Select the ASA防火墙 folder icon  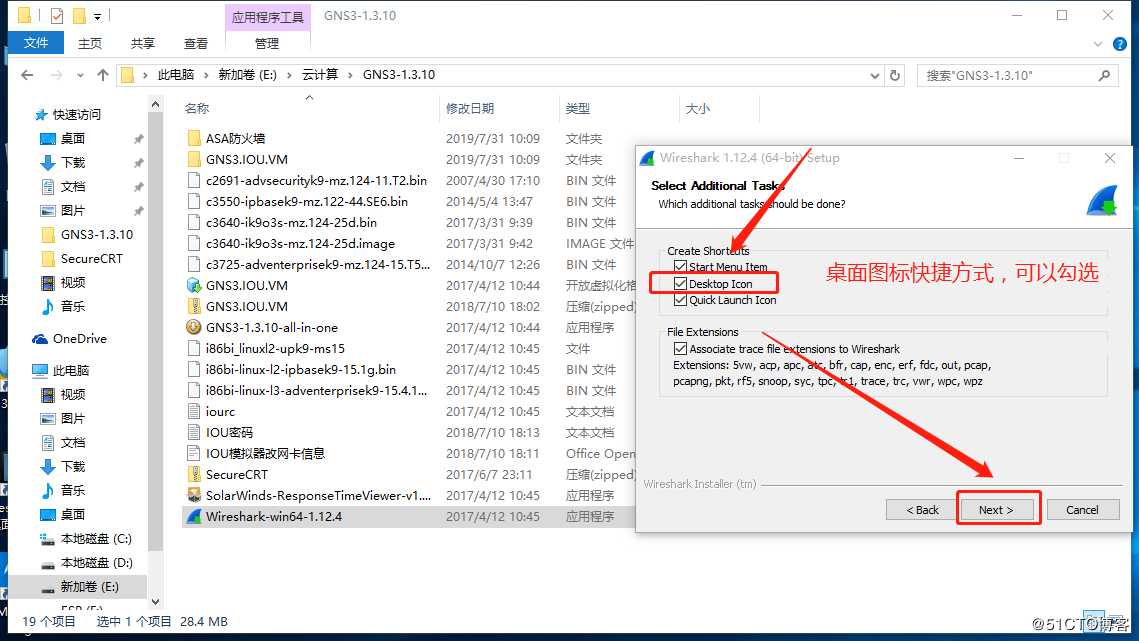[194, 138]
